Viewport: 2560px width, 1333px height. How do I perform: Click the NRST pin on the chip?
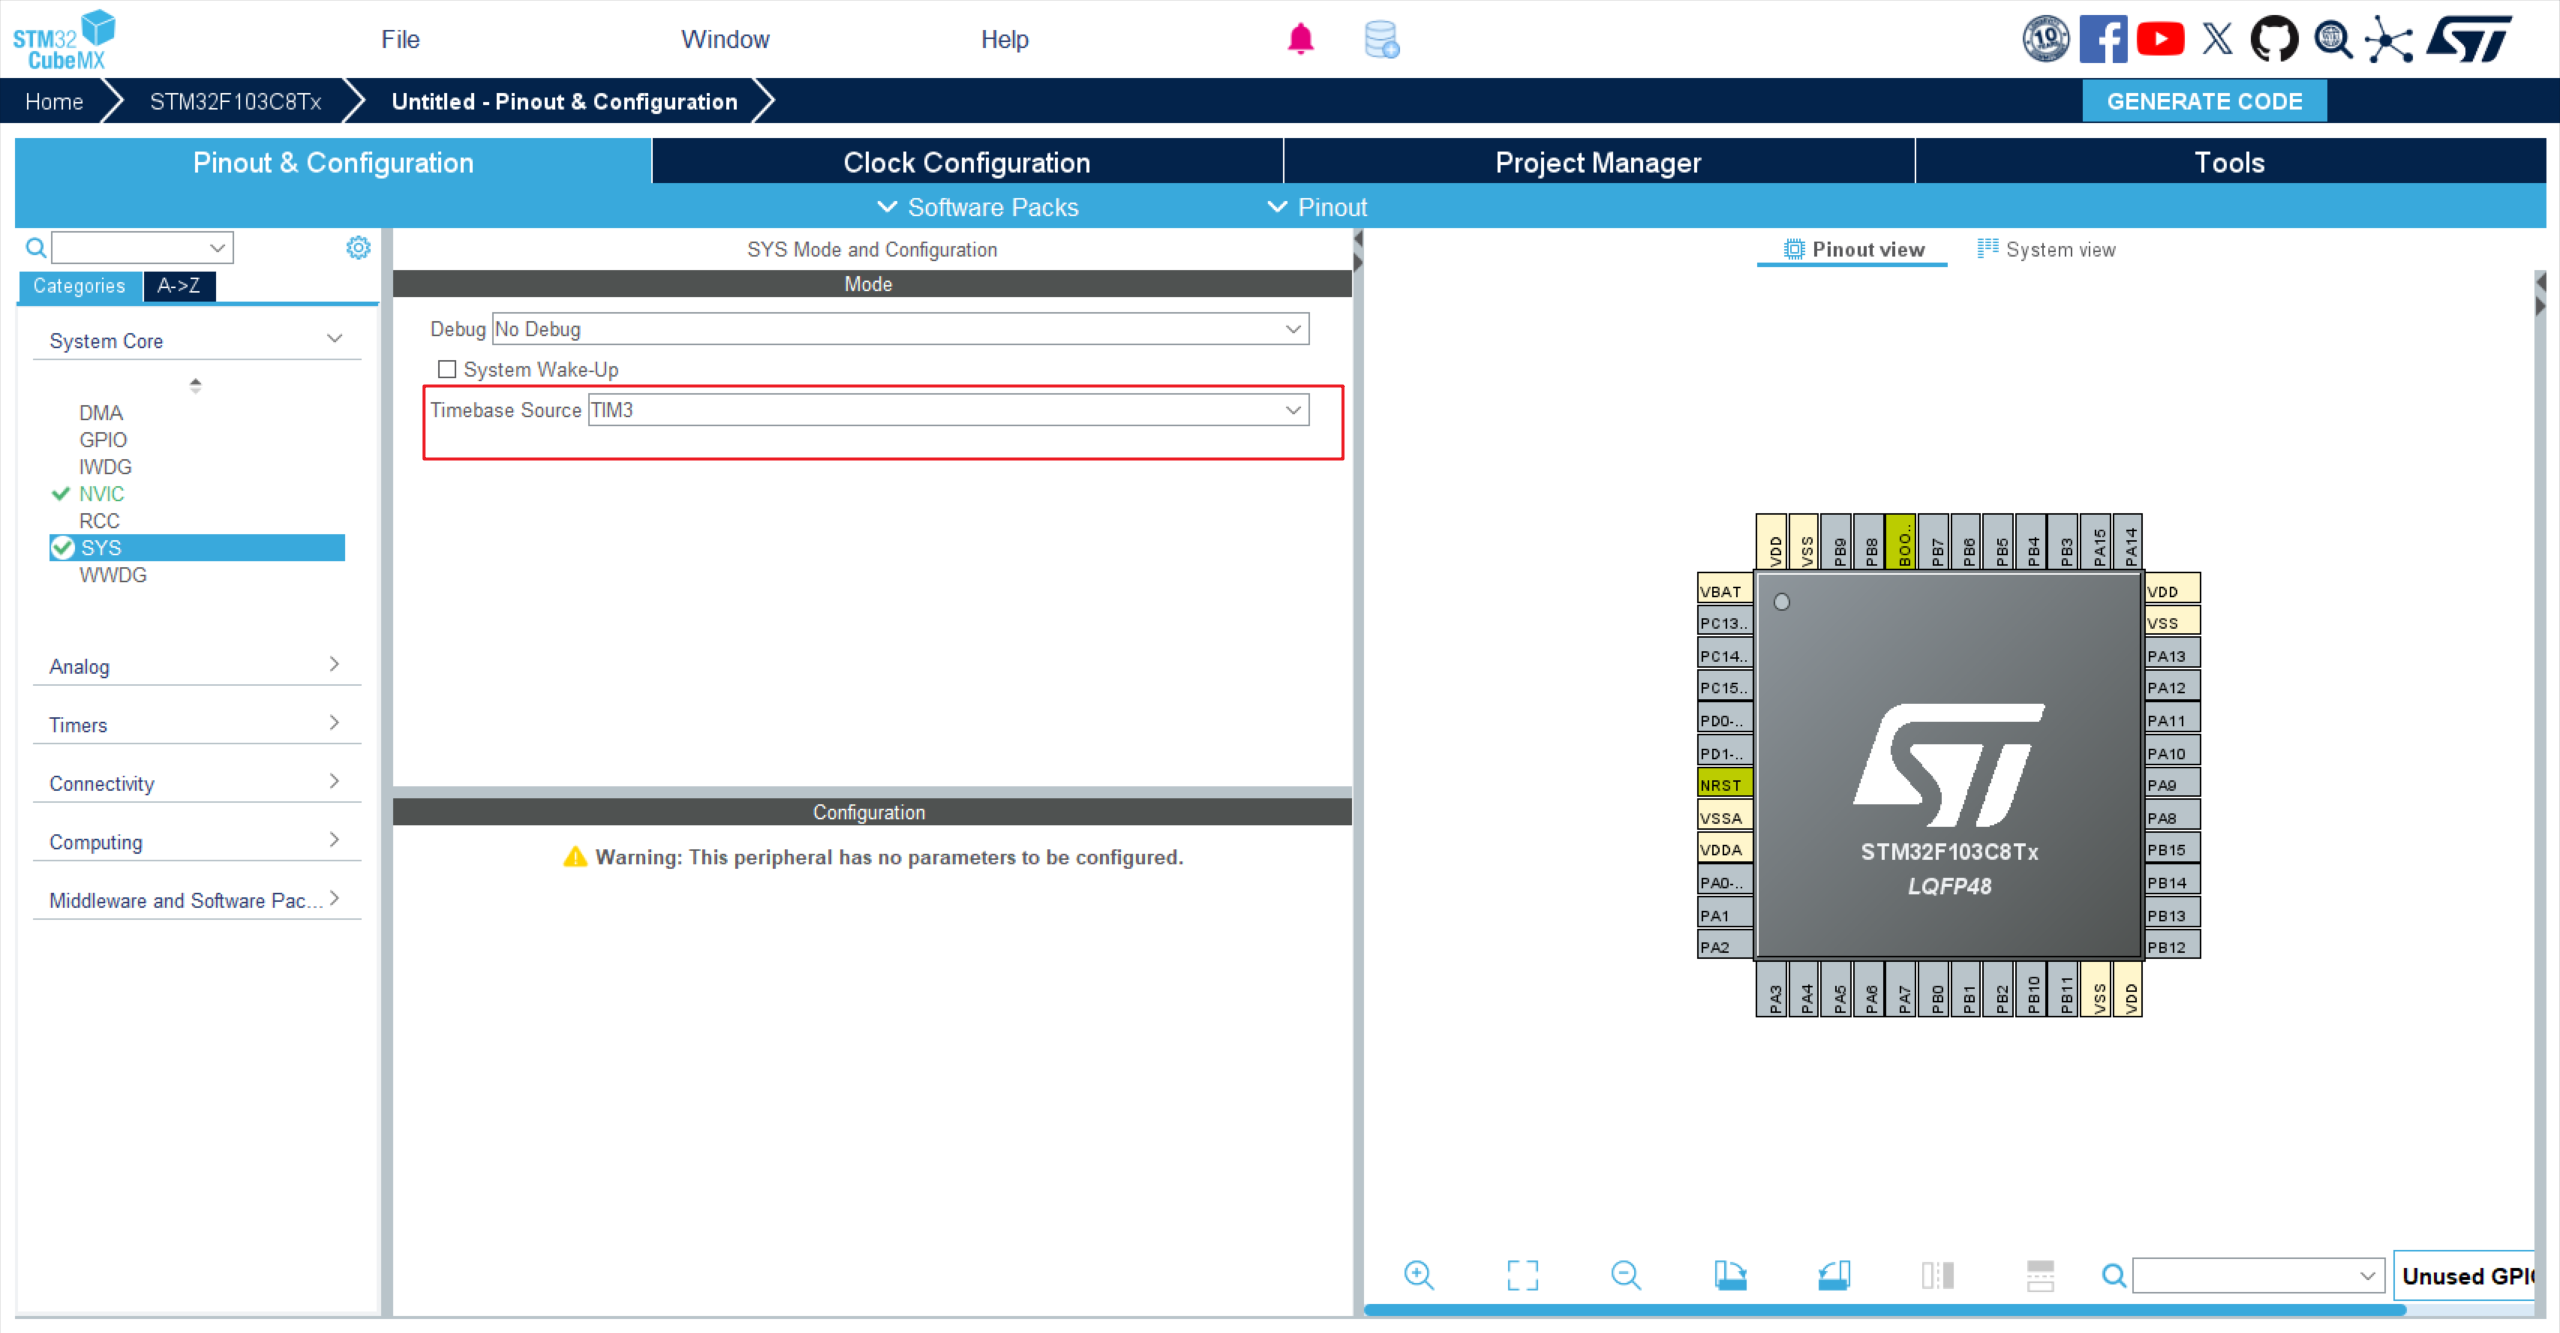tap(1725, 785)
